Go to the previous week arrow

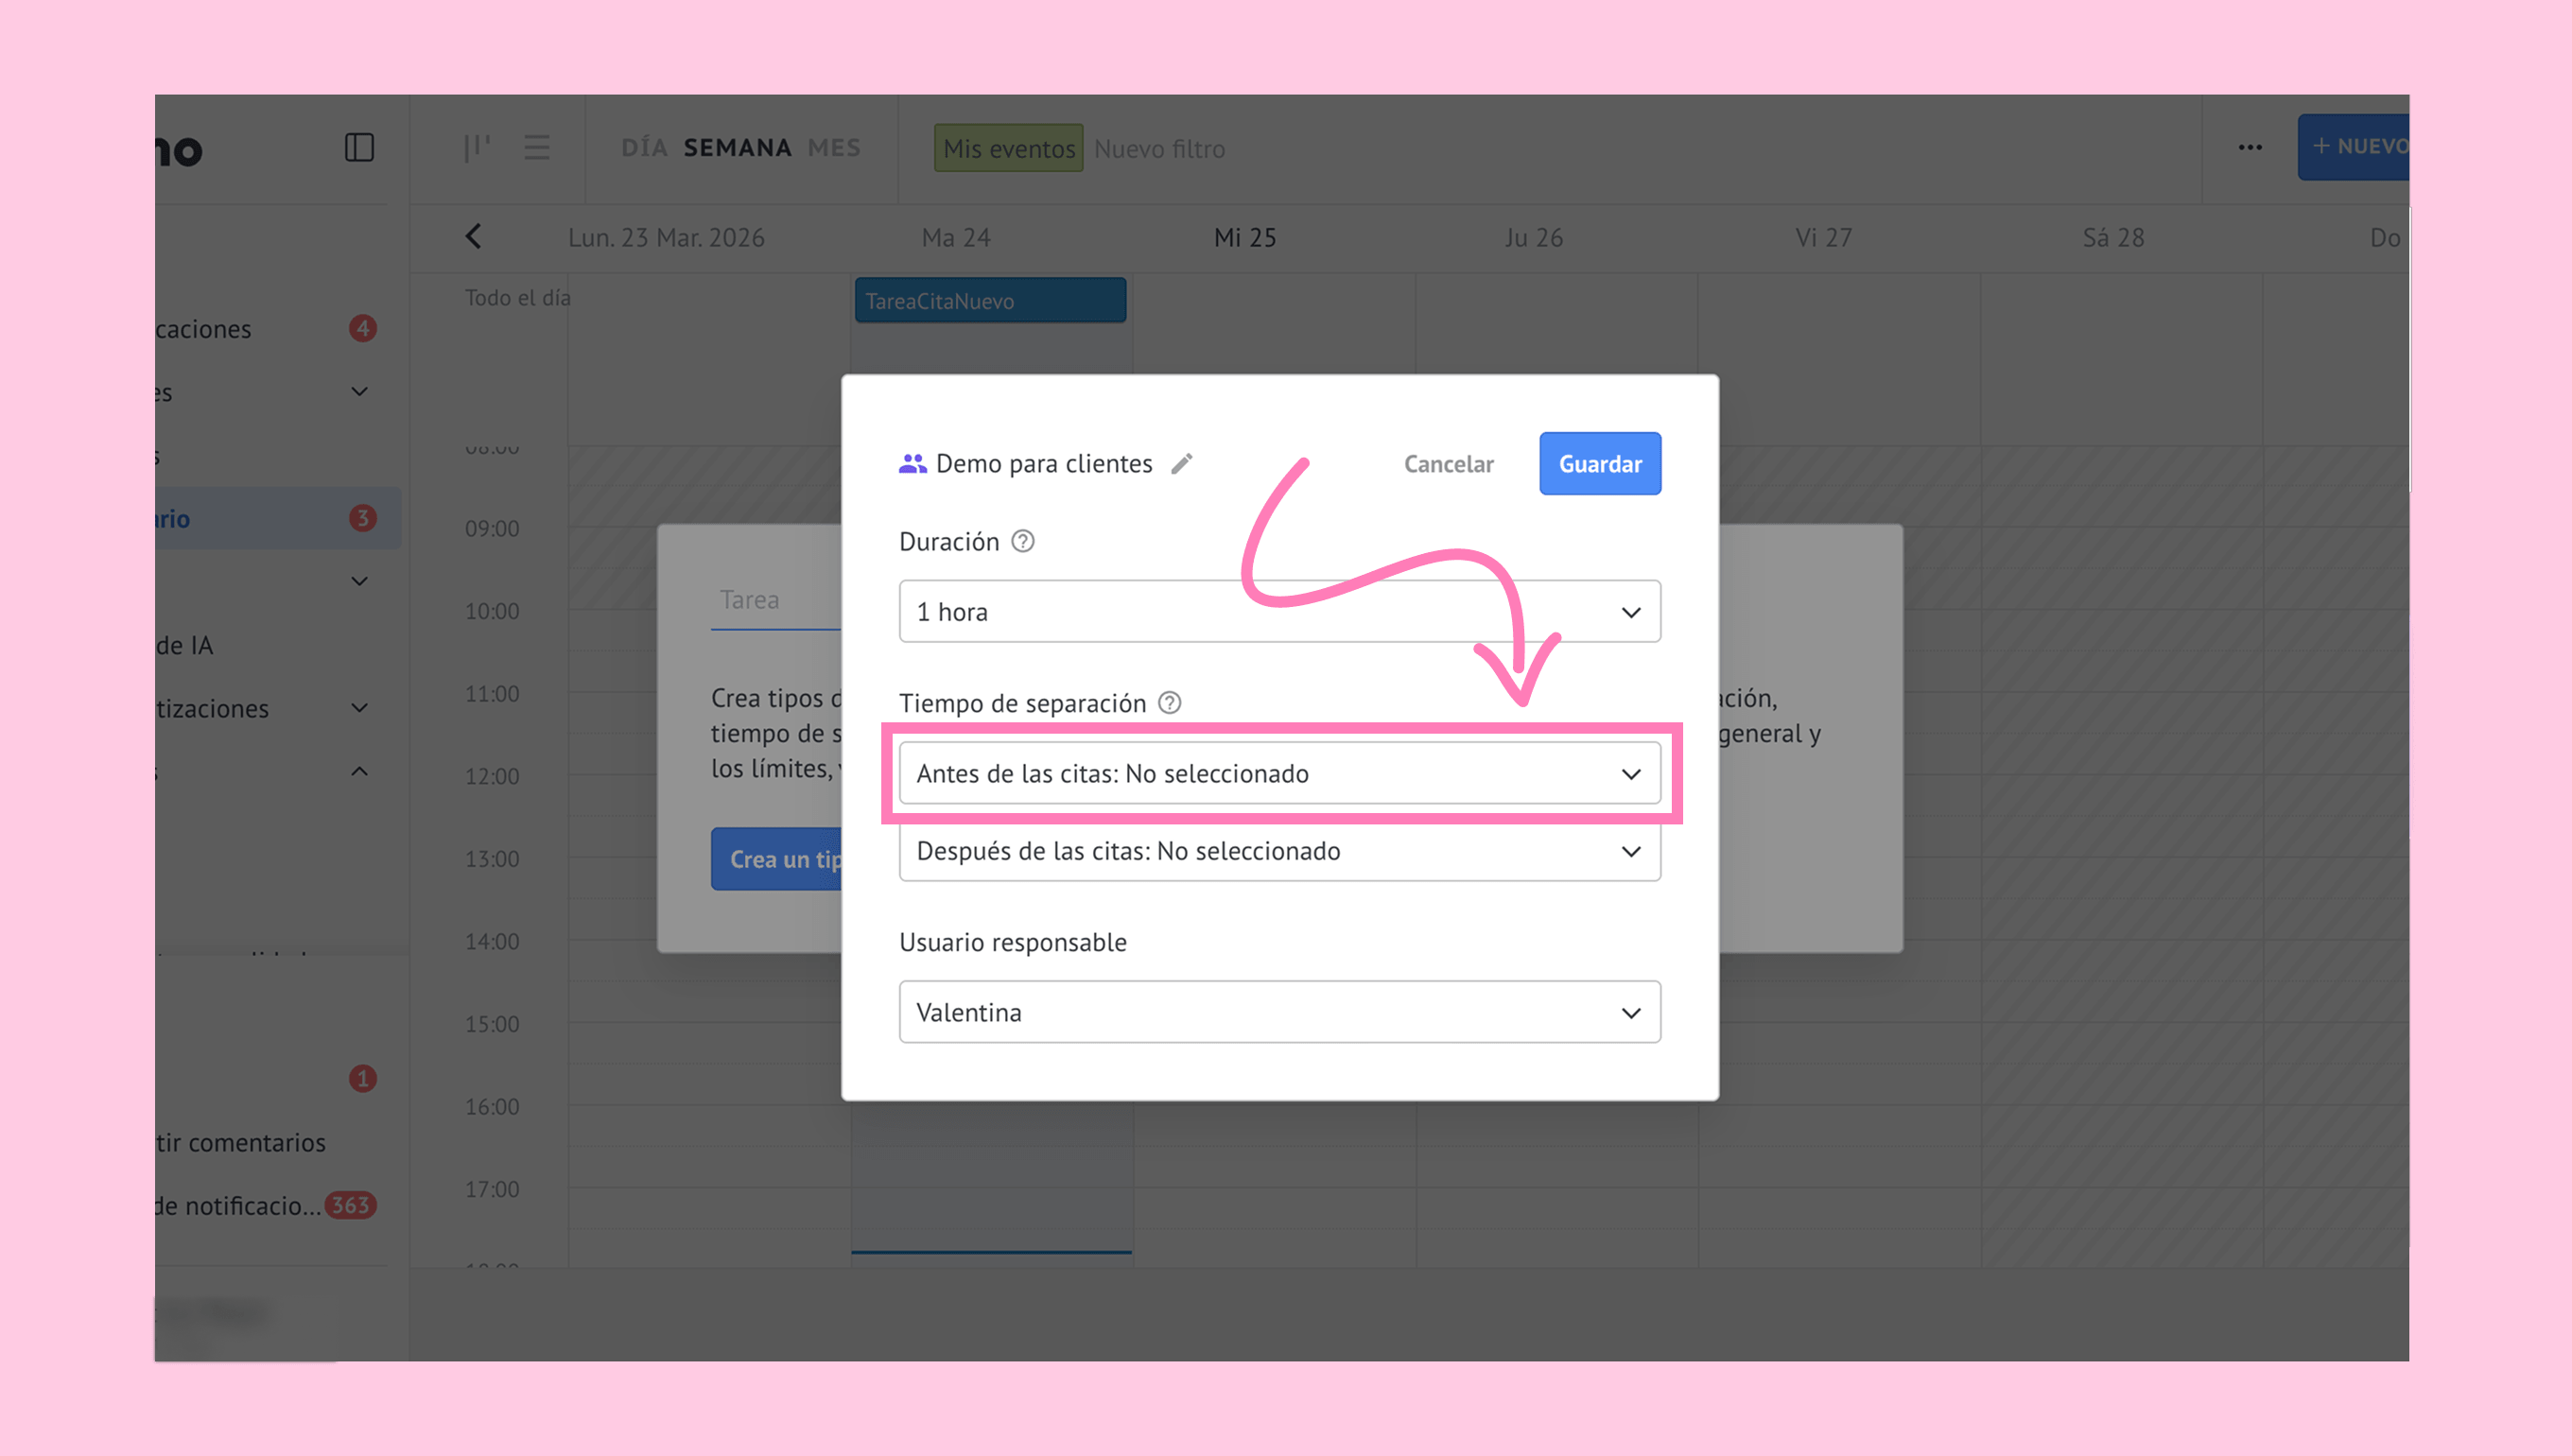point(474,237)
